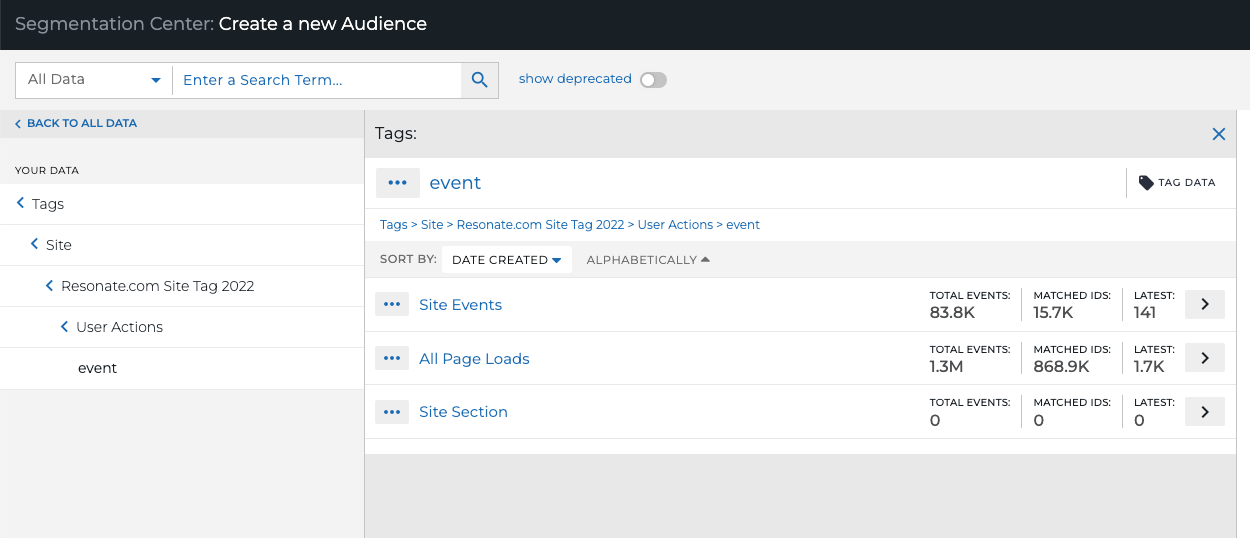Open the Date Created sort dropdown
1250x538 pixels.
click(507, 260)
